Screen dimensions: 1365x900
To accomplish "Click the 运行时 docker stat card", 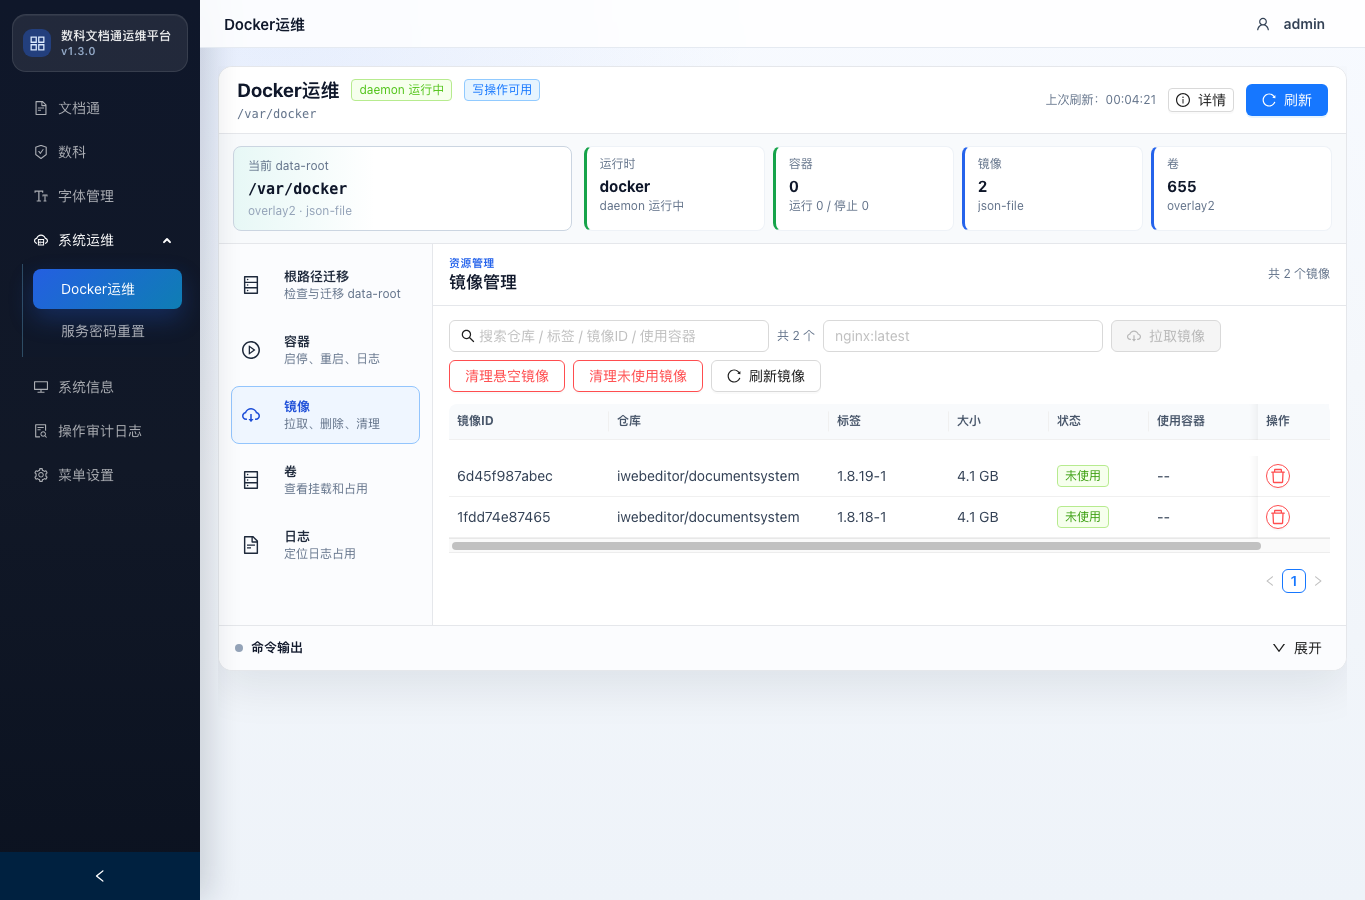I will 674,188.
